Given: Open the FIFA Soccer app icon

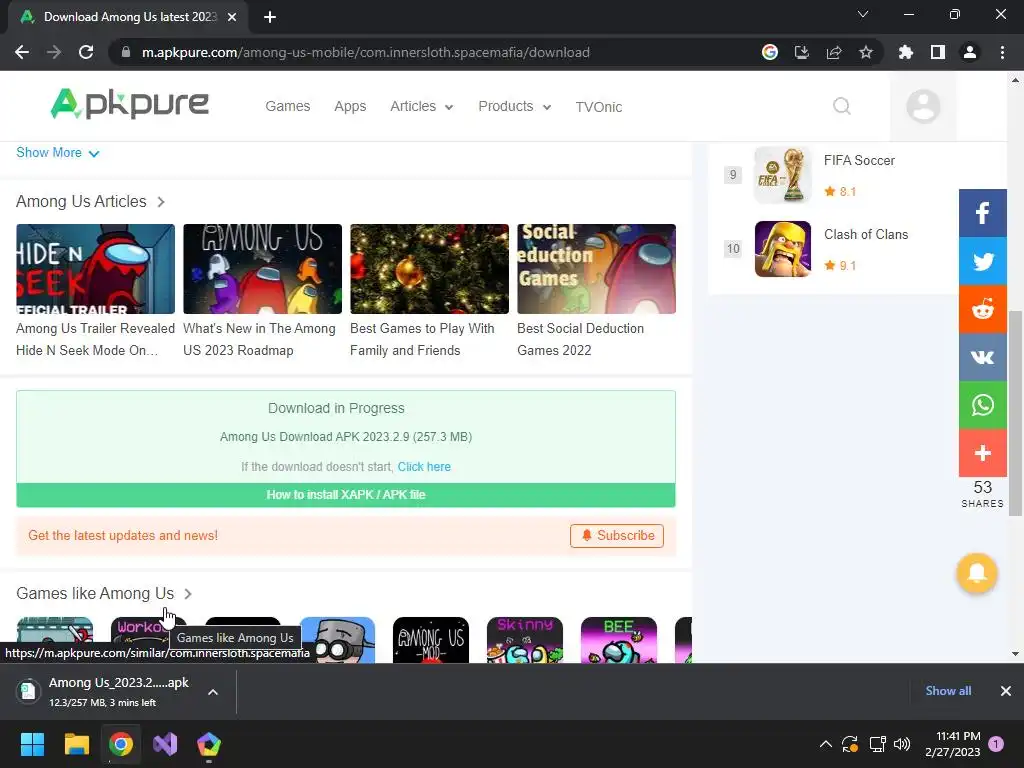Looking at the screenshot, I should click(782, 175).
